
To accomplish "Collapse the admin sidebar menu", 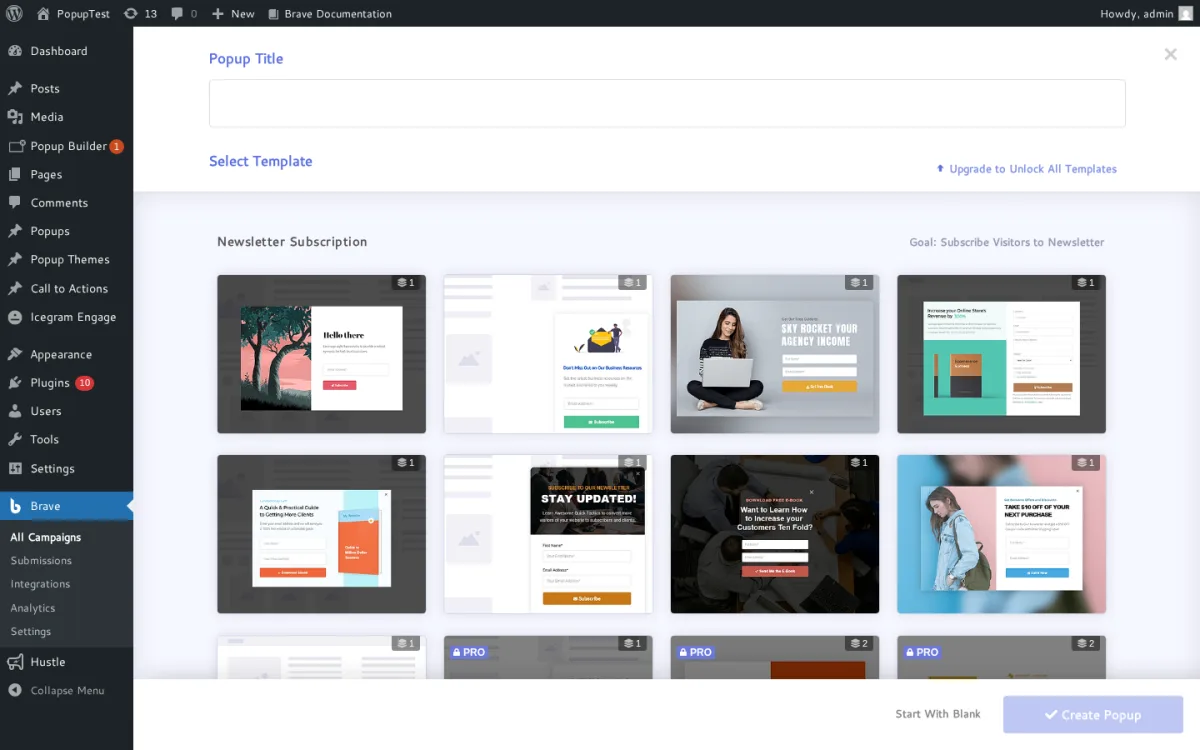I will pos(66,690).
